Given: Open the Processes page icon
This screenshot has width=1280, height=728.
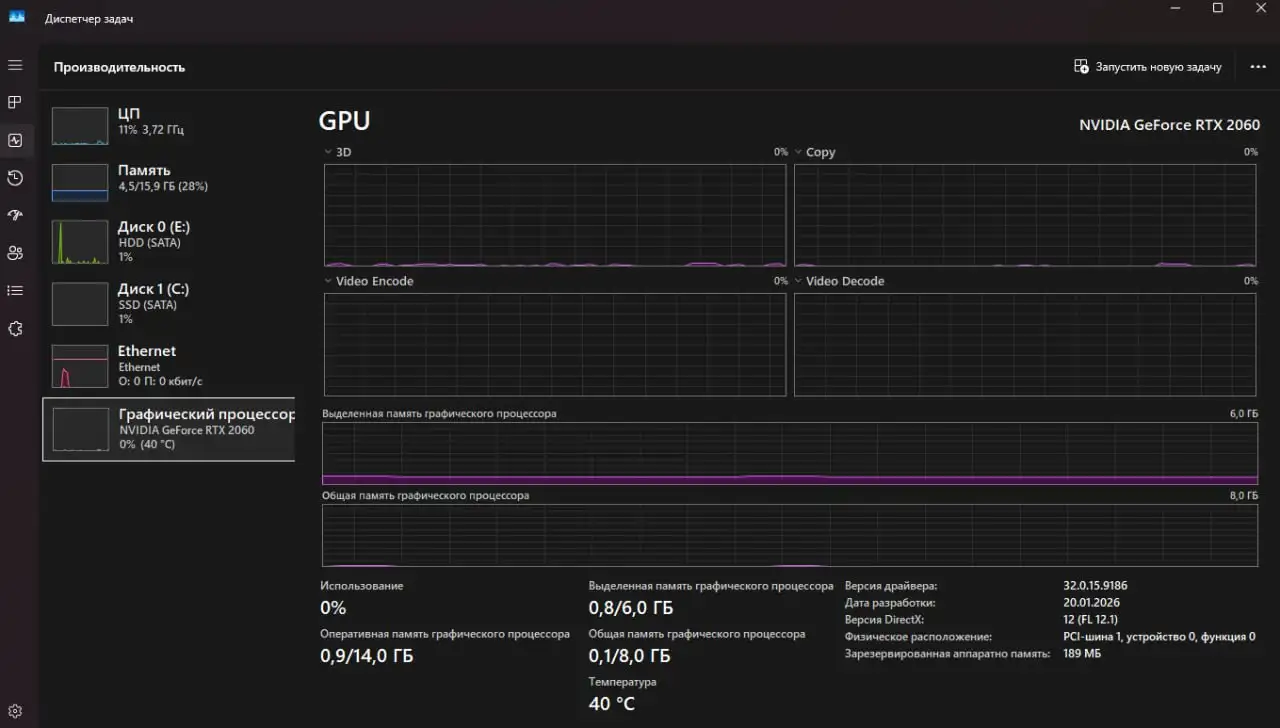Looking at the screenshot, I should 15,102.
